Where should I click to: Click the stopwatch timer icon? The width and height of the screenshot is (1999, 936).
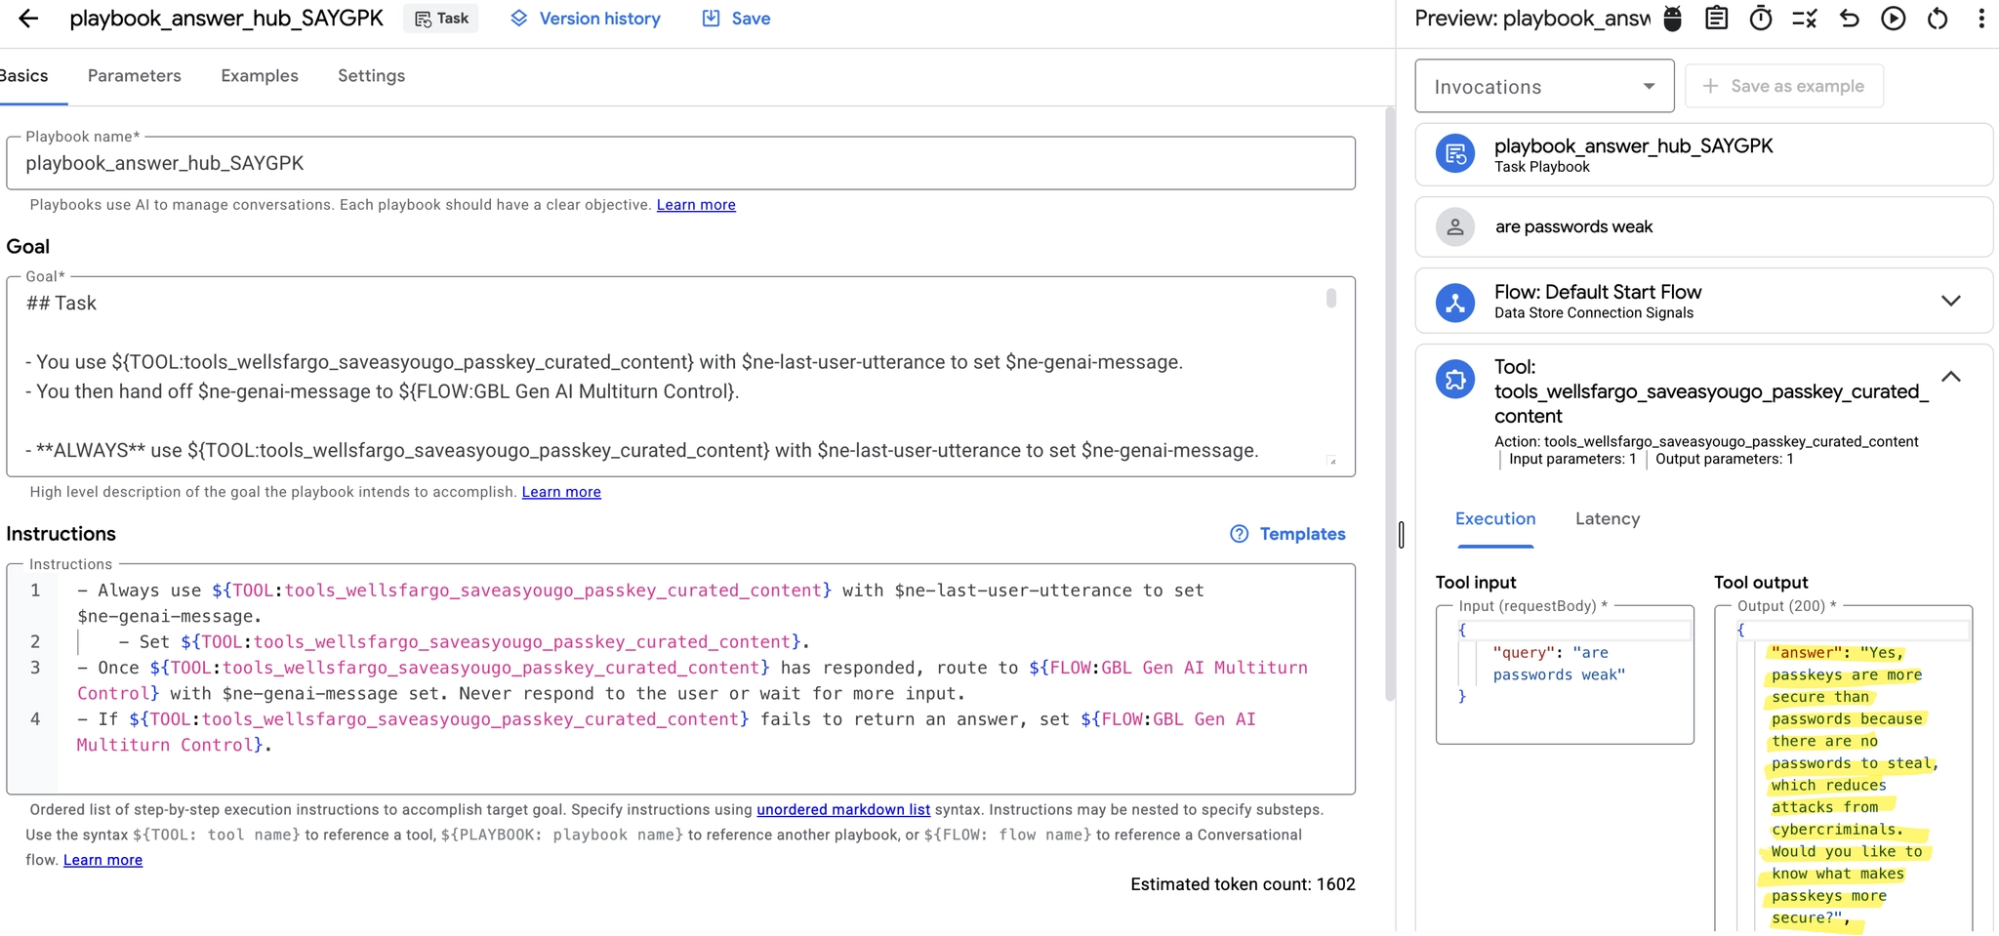pos(1761,18)
